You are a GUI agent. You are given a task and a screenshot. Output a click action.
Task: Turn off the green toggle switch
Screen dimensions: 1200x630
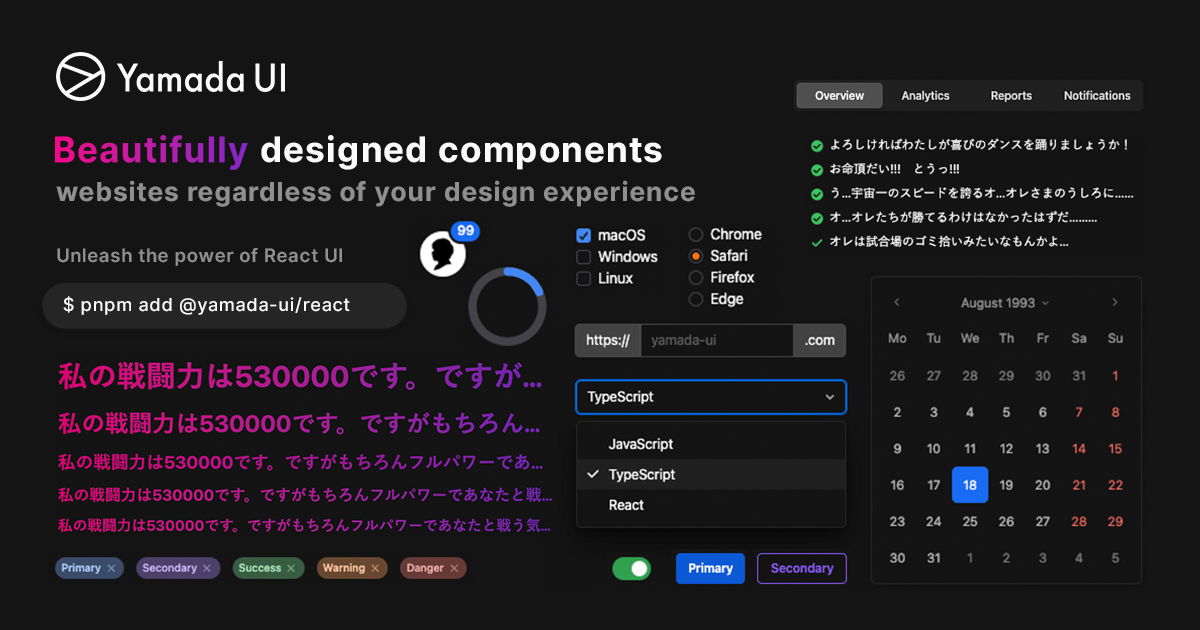[x=631, y=569]
